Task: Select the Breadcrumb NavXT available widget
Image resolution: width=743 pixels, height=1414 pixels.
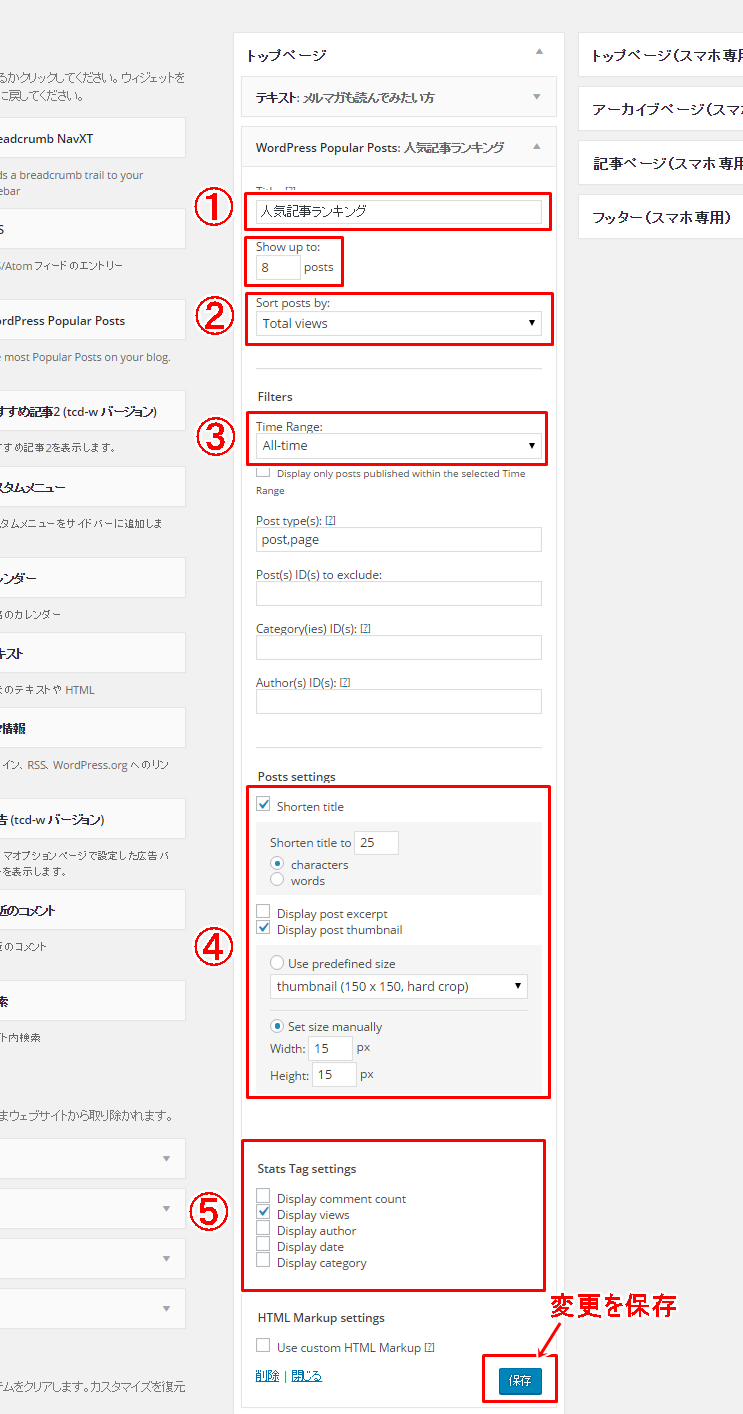Action: click(92, 138)
